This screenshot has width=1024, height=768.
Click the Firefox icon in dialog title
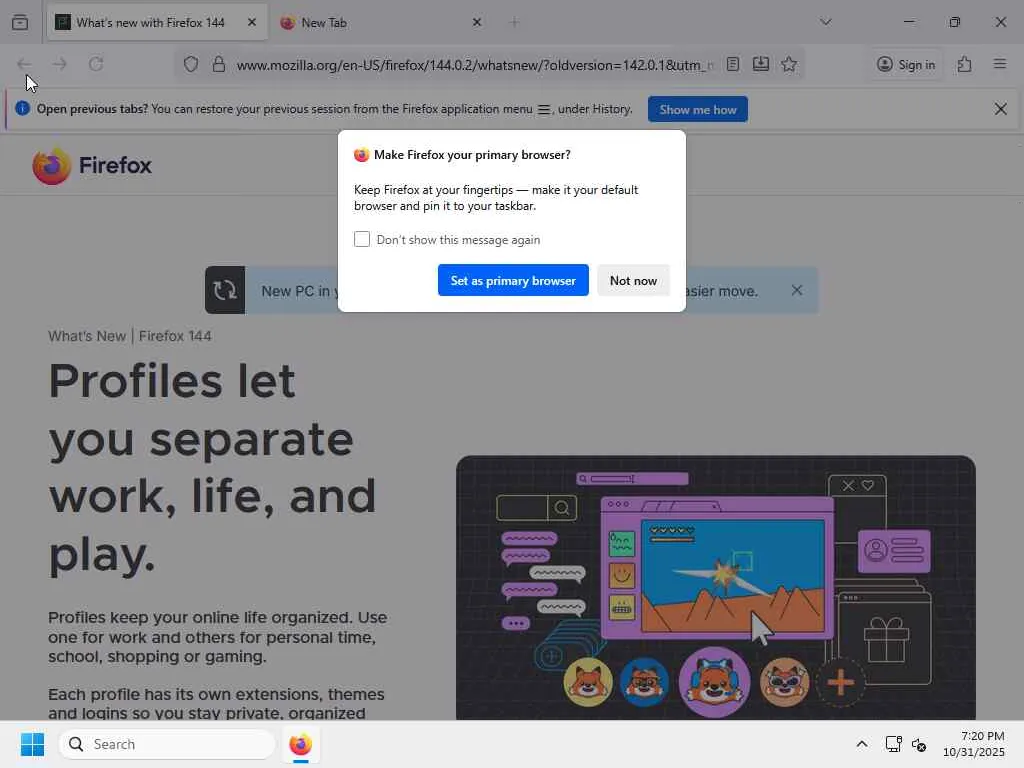tap(361, 155)
